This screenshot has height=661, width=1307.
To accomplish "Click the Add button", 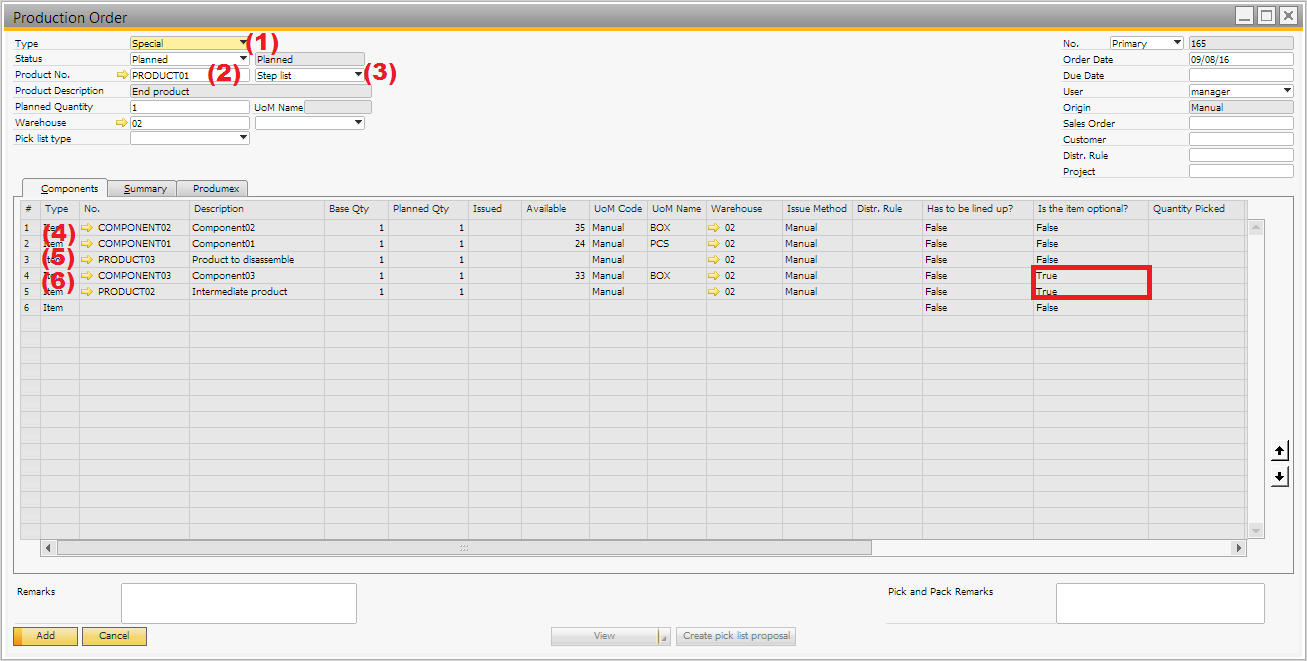I will click(x=45, y=636).
